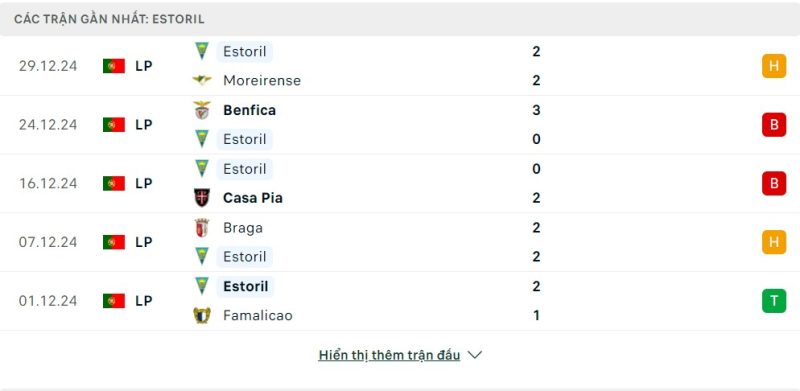This screenshot has width=800, height=391.
Task: Click Portugal flag beside the 01.12.24 match
Action: click(114, 301)
